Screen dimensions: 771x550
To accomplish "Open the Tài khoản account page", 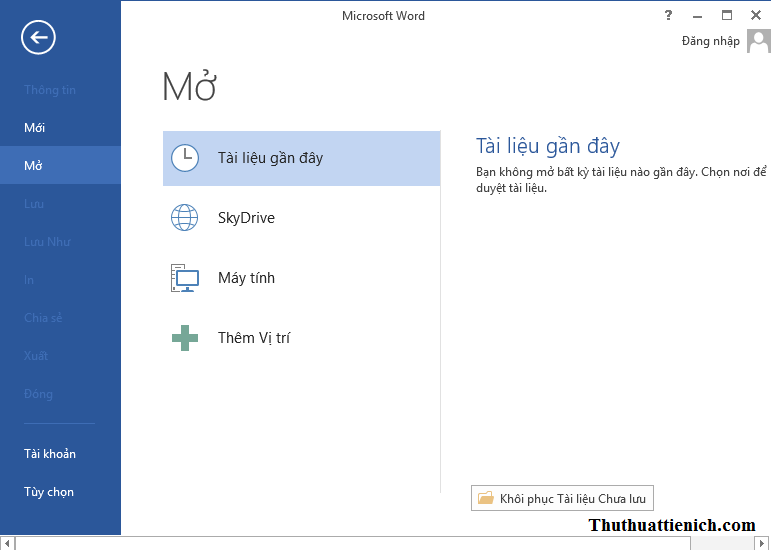I will 50,454.
